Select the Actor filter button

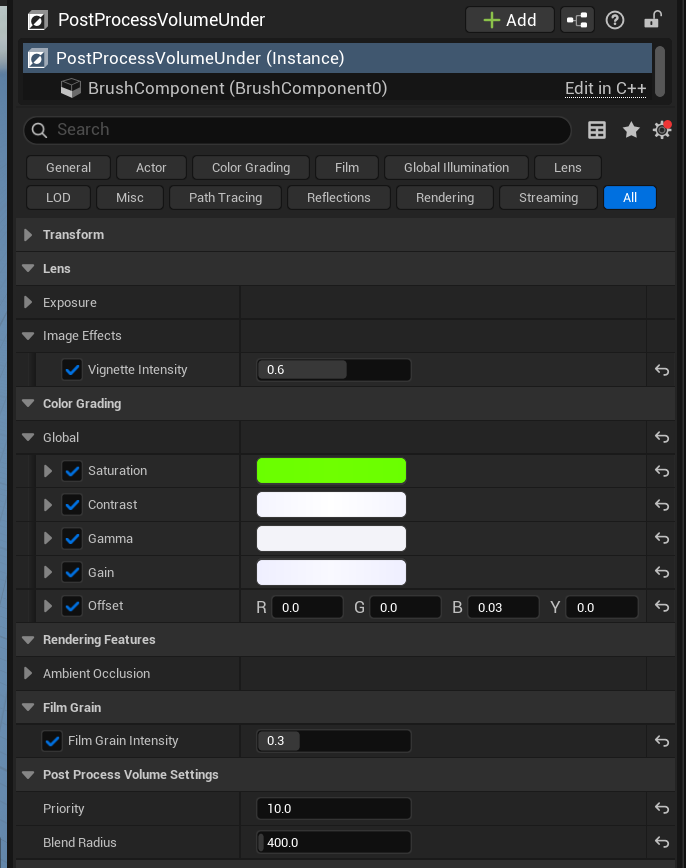[x=151, y=168]
